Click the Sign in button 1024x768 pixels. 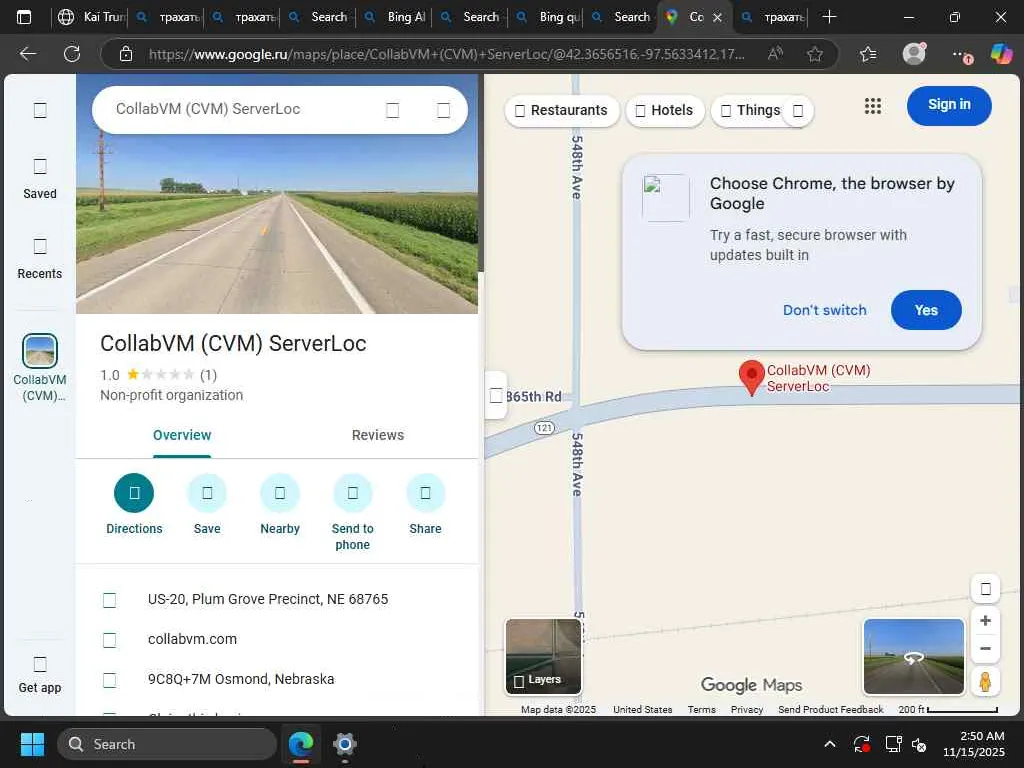click(x=949, y=105)
